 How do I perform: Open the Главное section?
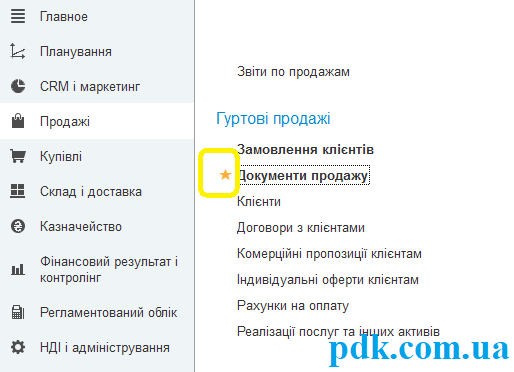click(64, 16)
